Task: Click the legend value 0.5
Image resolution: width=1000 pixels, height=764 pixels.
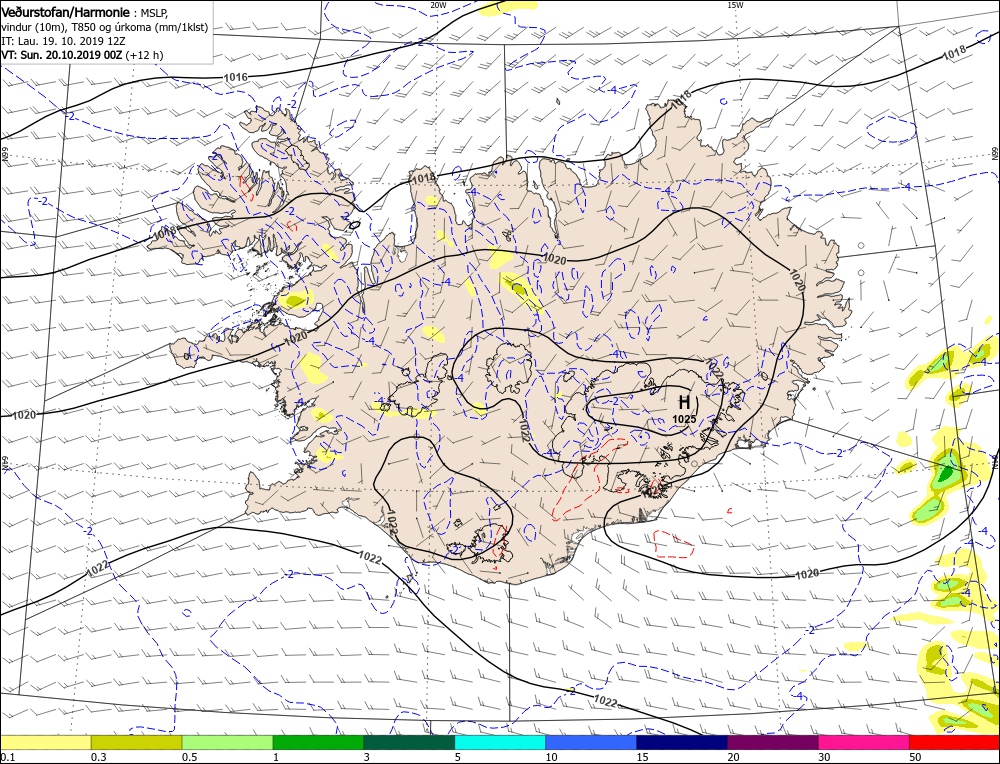Action: [x=188, y=757]
